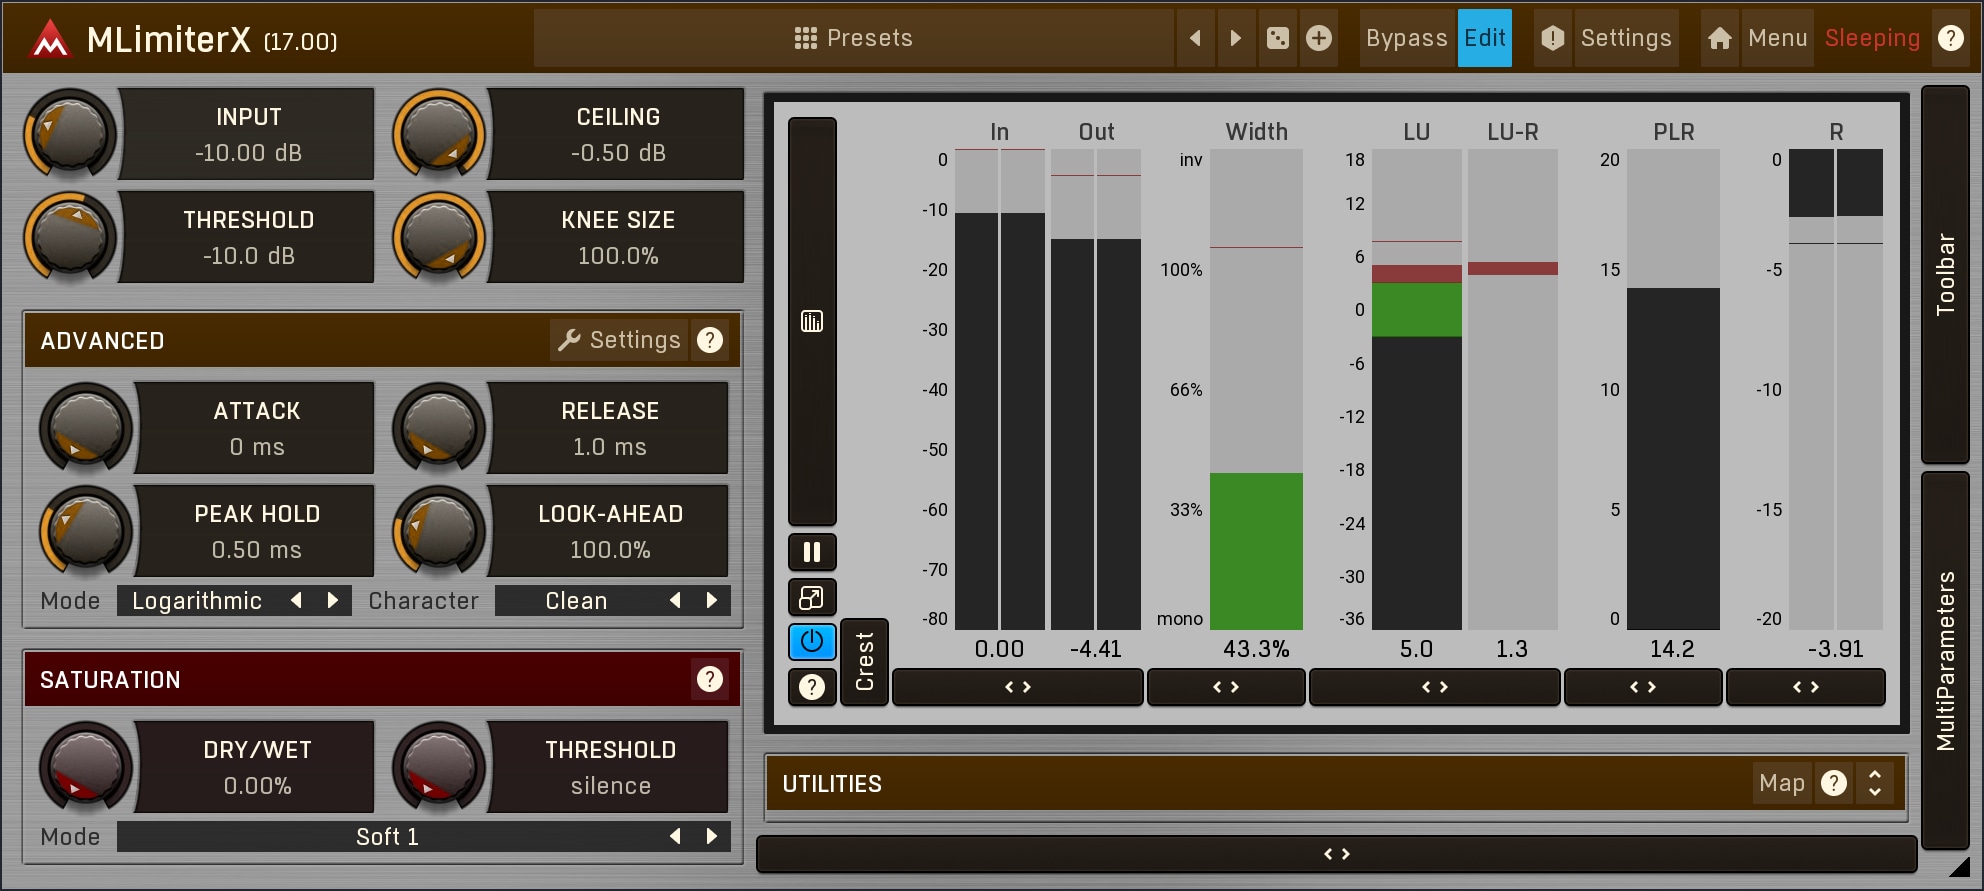Toggle the Bypass button

pos(1406,38)
